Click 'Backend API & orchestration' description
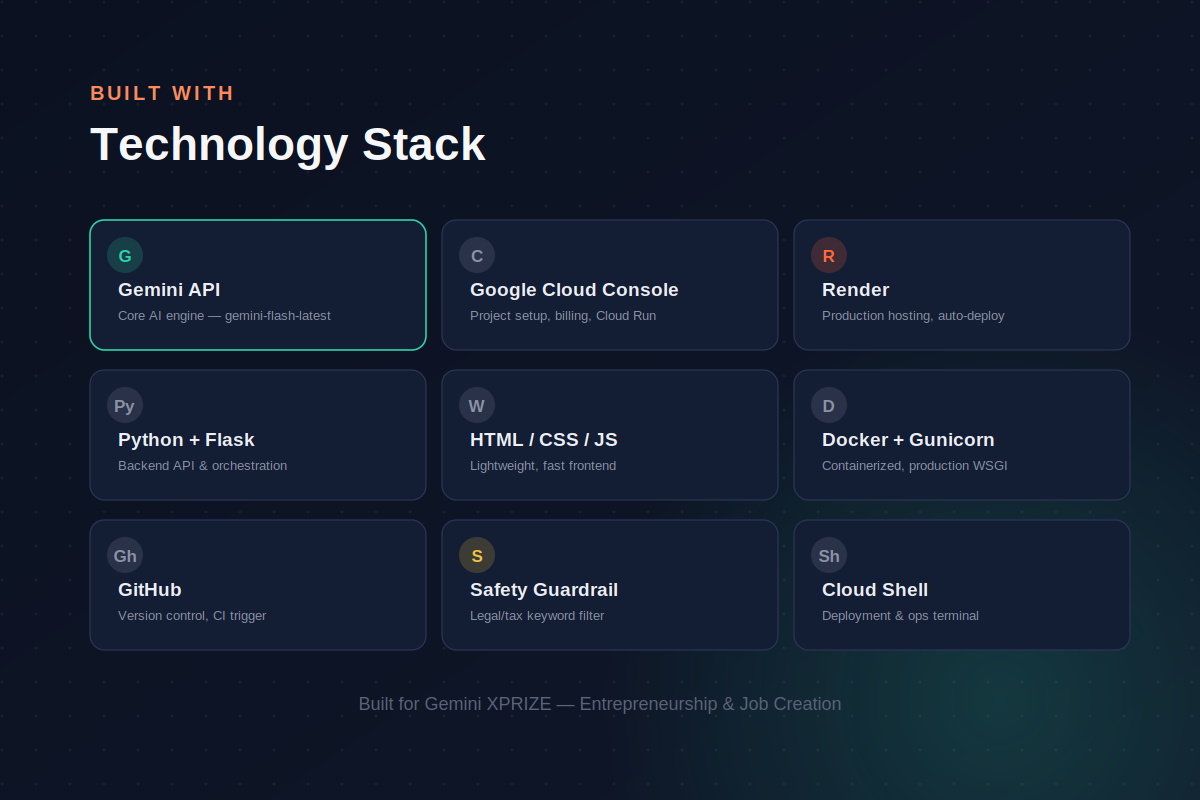 (x=202, y=466)
